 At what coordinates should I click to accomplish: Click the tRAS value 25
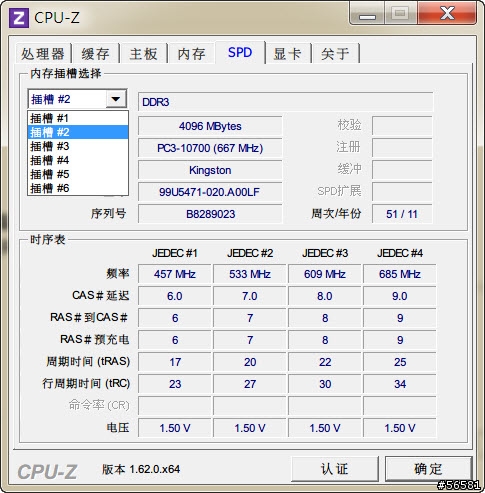400,362
